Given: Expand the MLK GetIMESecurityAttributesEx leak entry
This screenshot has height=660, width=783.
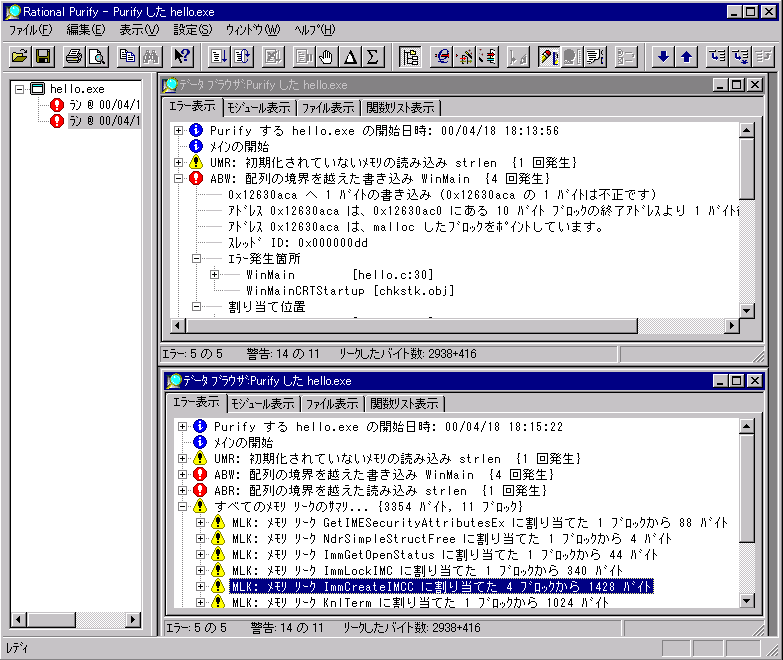Looking at the screenshot, I should point(199,523).
